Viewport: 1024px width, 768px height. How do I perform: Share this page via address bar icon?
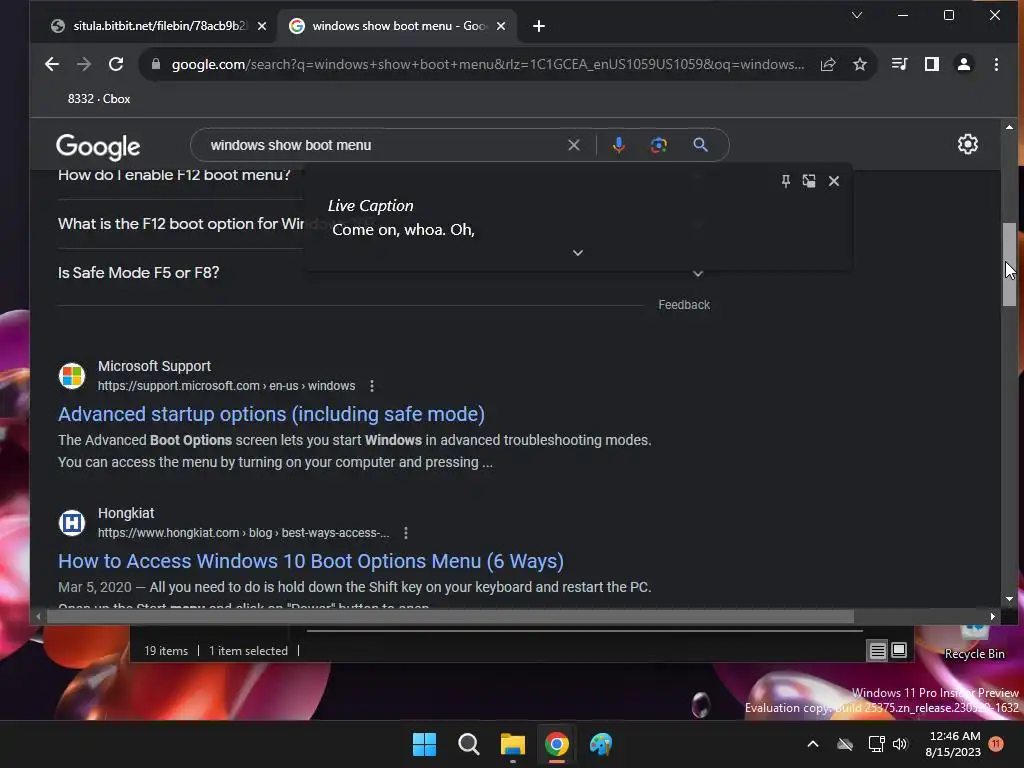click(828, 64)
